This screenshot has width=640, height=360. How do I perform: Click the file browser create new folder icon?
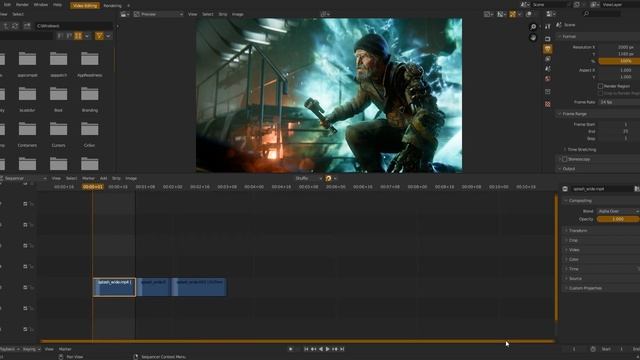27,26
